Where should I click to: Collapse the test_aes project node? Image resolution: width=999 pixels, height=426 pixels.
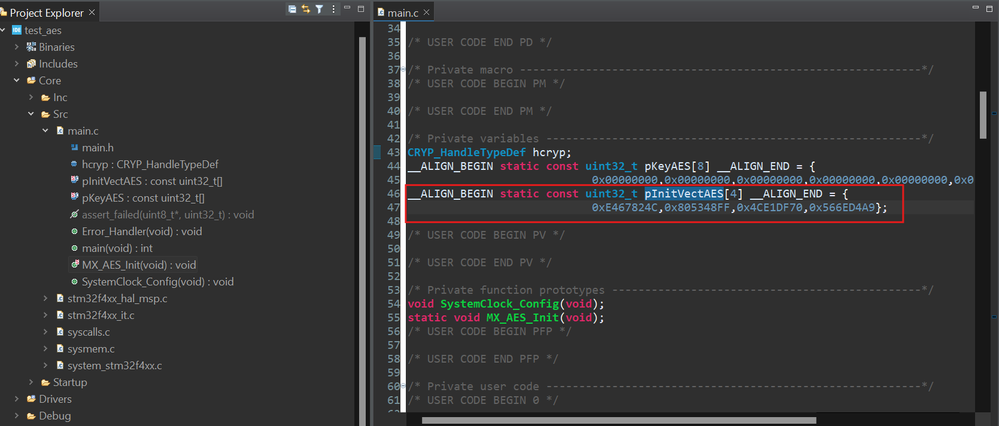pos(3,30)
